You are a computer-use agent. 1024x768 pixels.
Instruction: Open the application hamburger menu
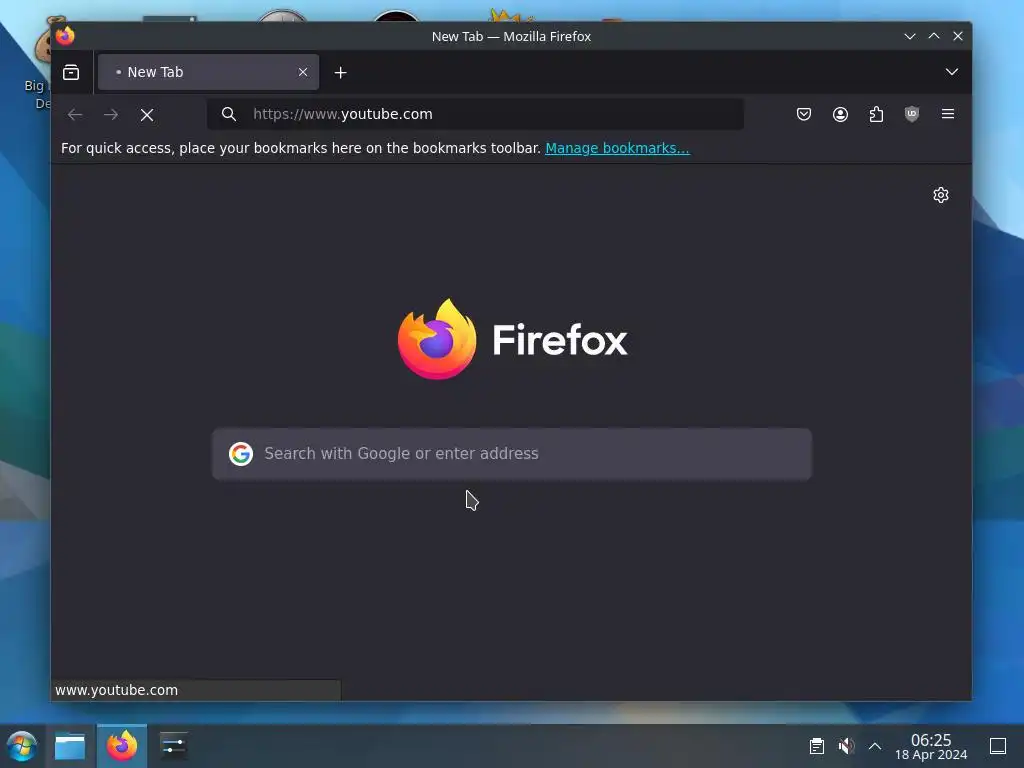coord(948,114)
